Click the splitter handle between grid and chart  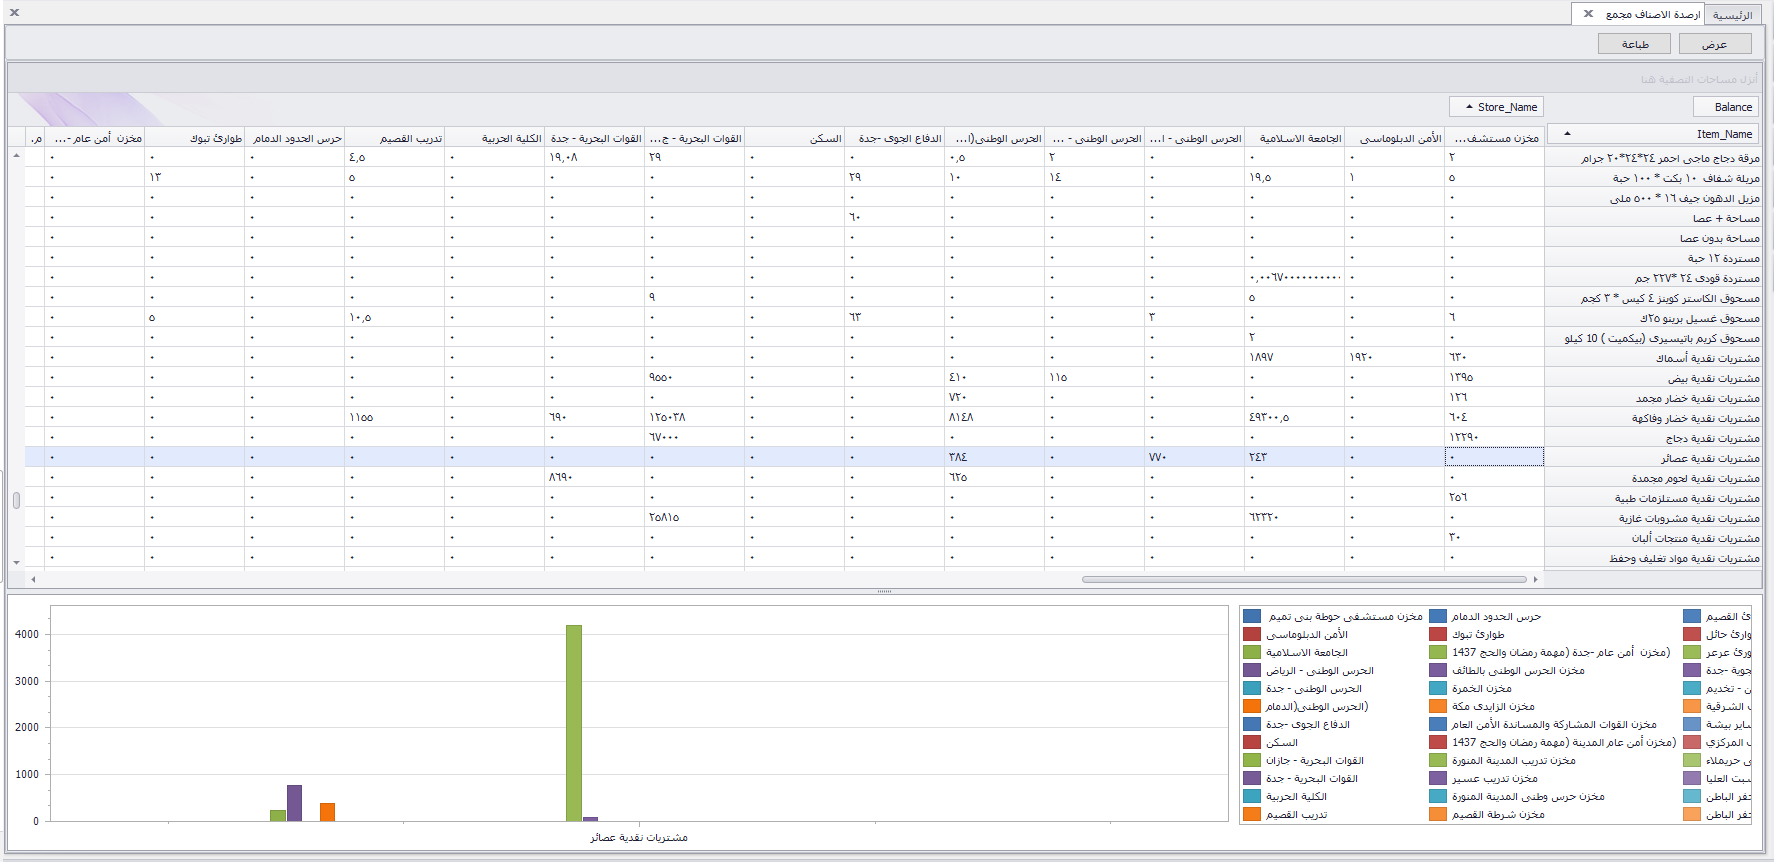(x=884, y=592)
